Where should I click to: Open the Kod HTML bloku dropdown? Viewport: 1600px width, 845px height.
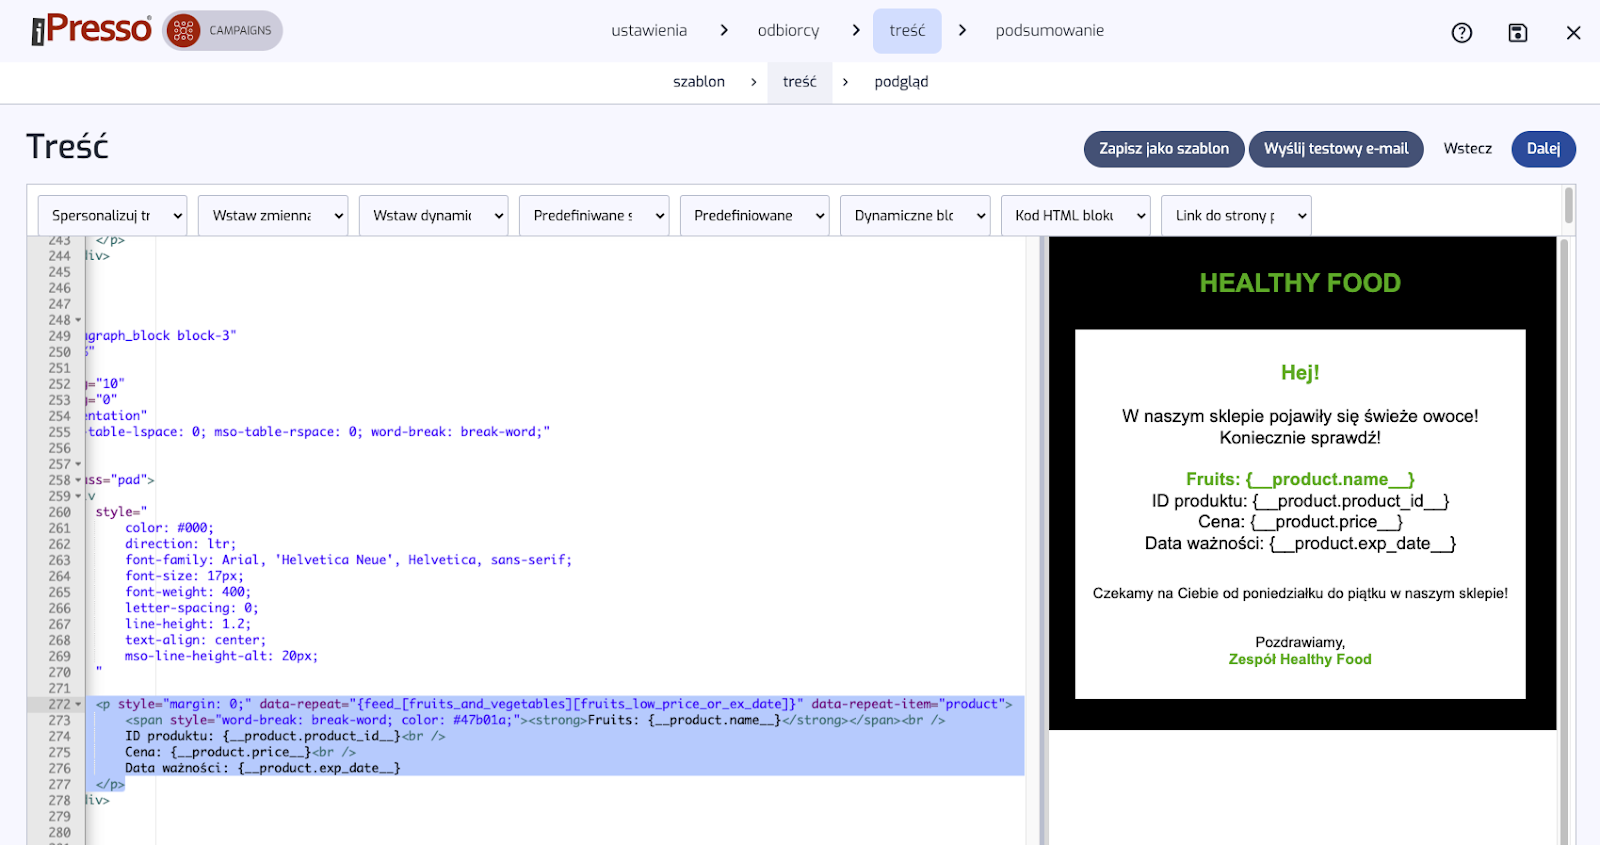point(1075,215)
